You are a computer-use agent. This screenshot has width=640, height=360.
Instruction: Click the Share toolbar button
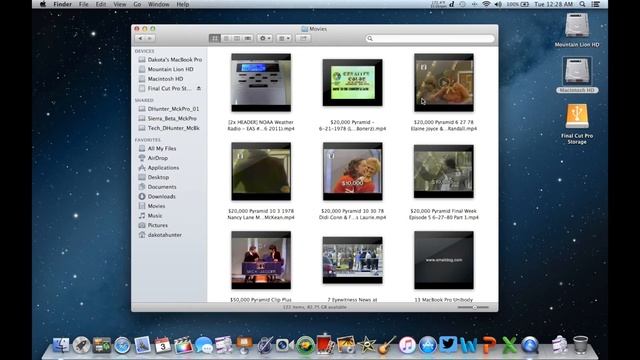coord(303,38)
